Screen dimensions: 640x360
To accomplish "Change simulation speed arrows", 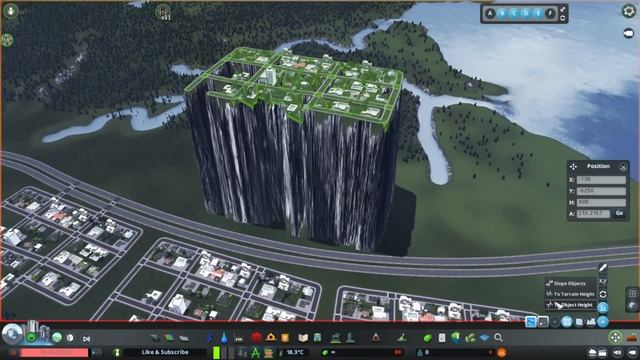I will point(97,352).
